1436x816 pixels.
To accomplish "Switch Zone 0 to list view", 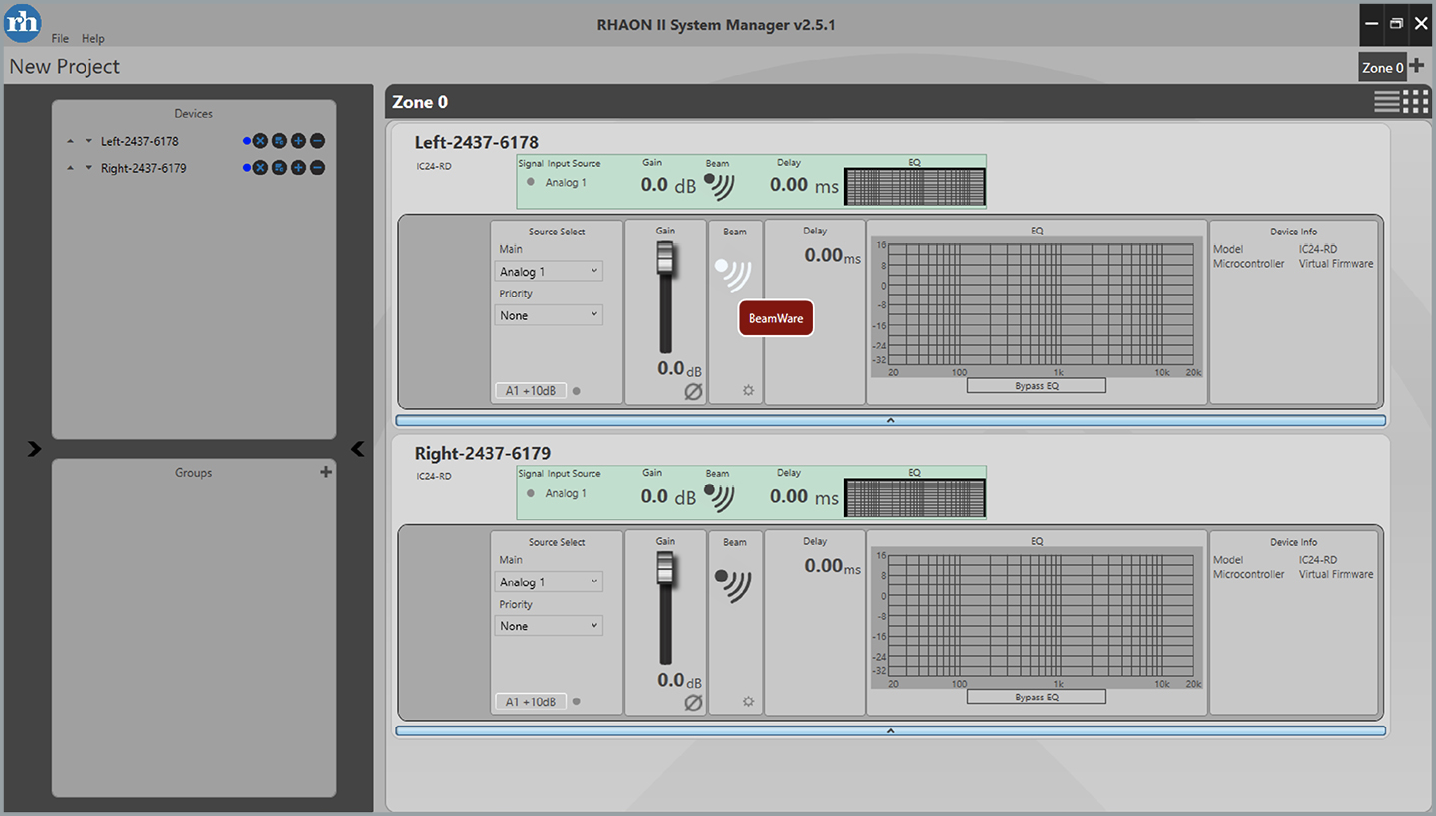I will pos(1386,101).
